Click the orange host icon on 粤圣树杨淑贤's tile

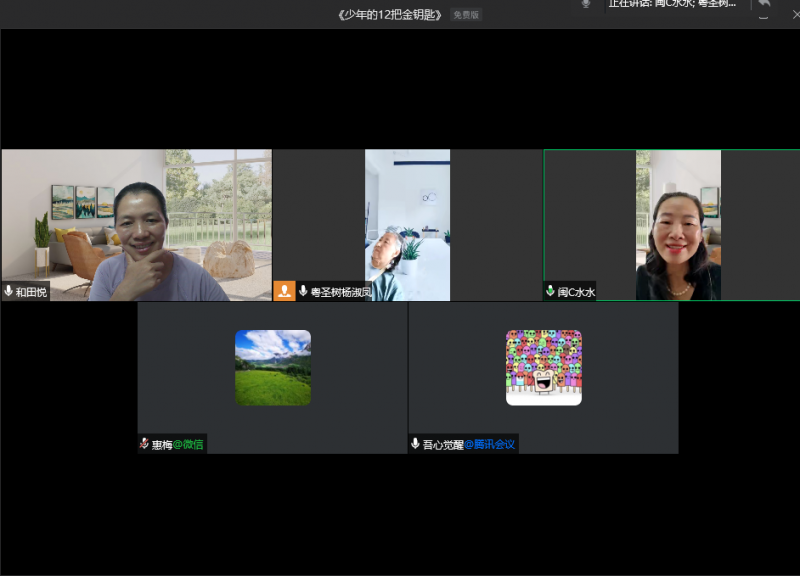pyautogui.click(x=285, y=292)
